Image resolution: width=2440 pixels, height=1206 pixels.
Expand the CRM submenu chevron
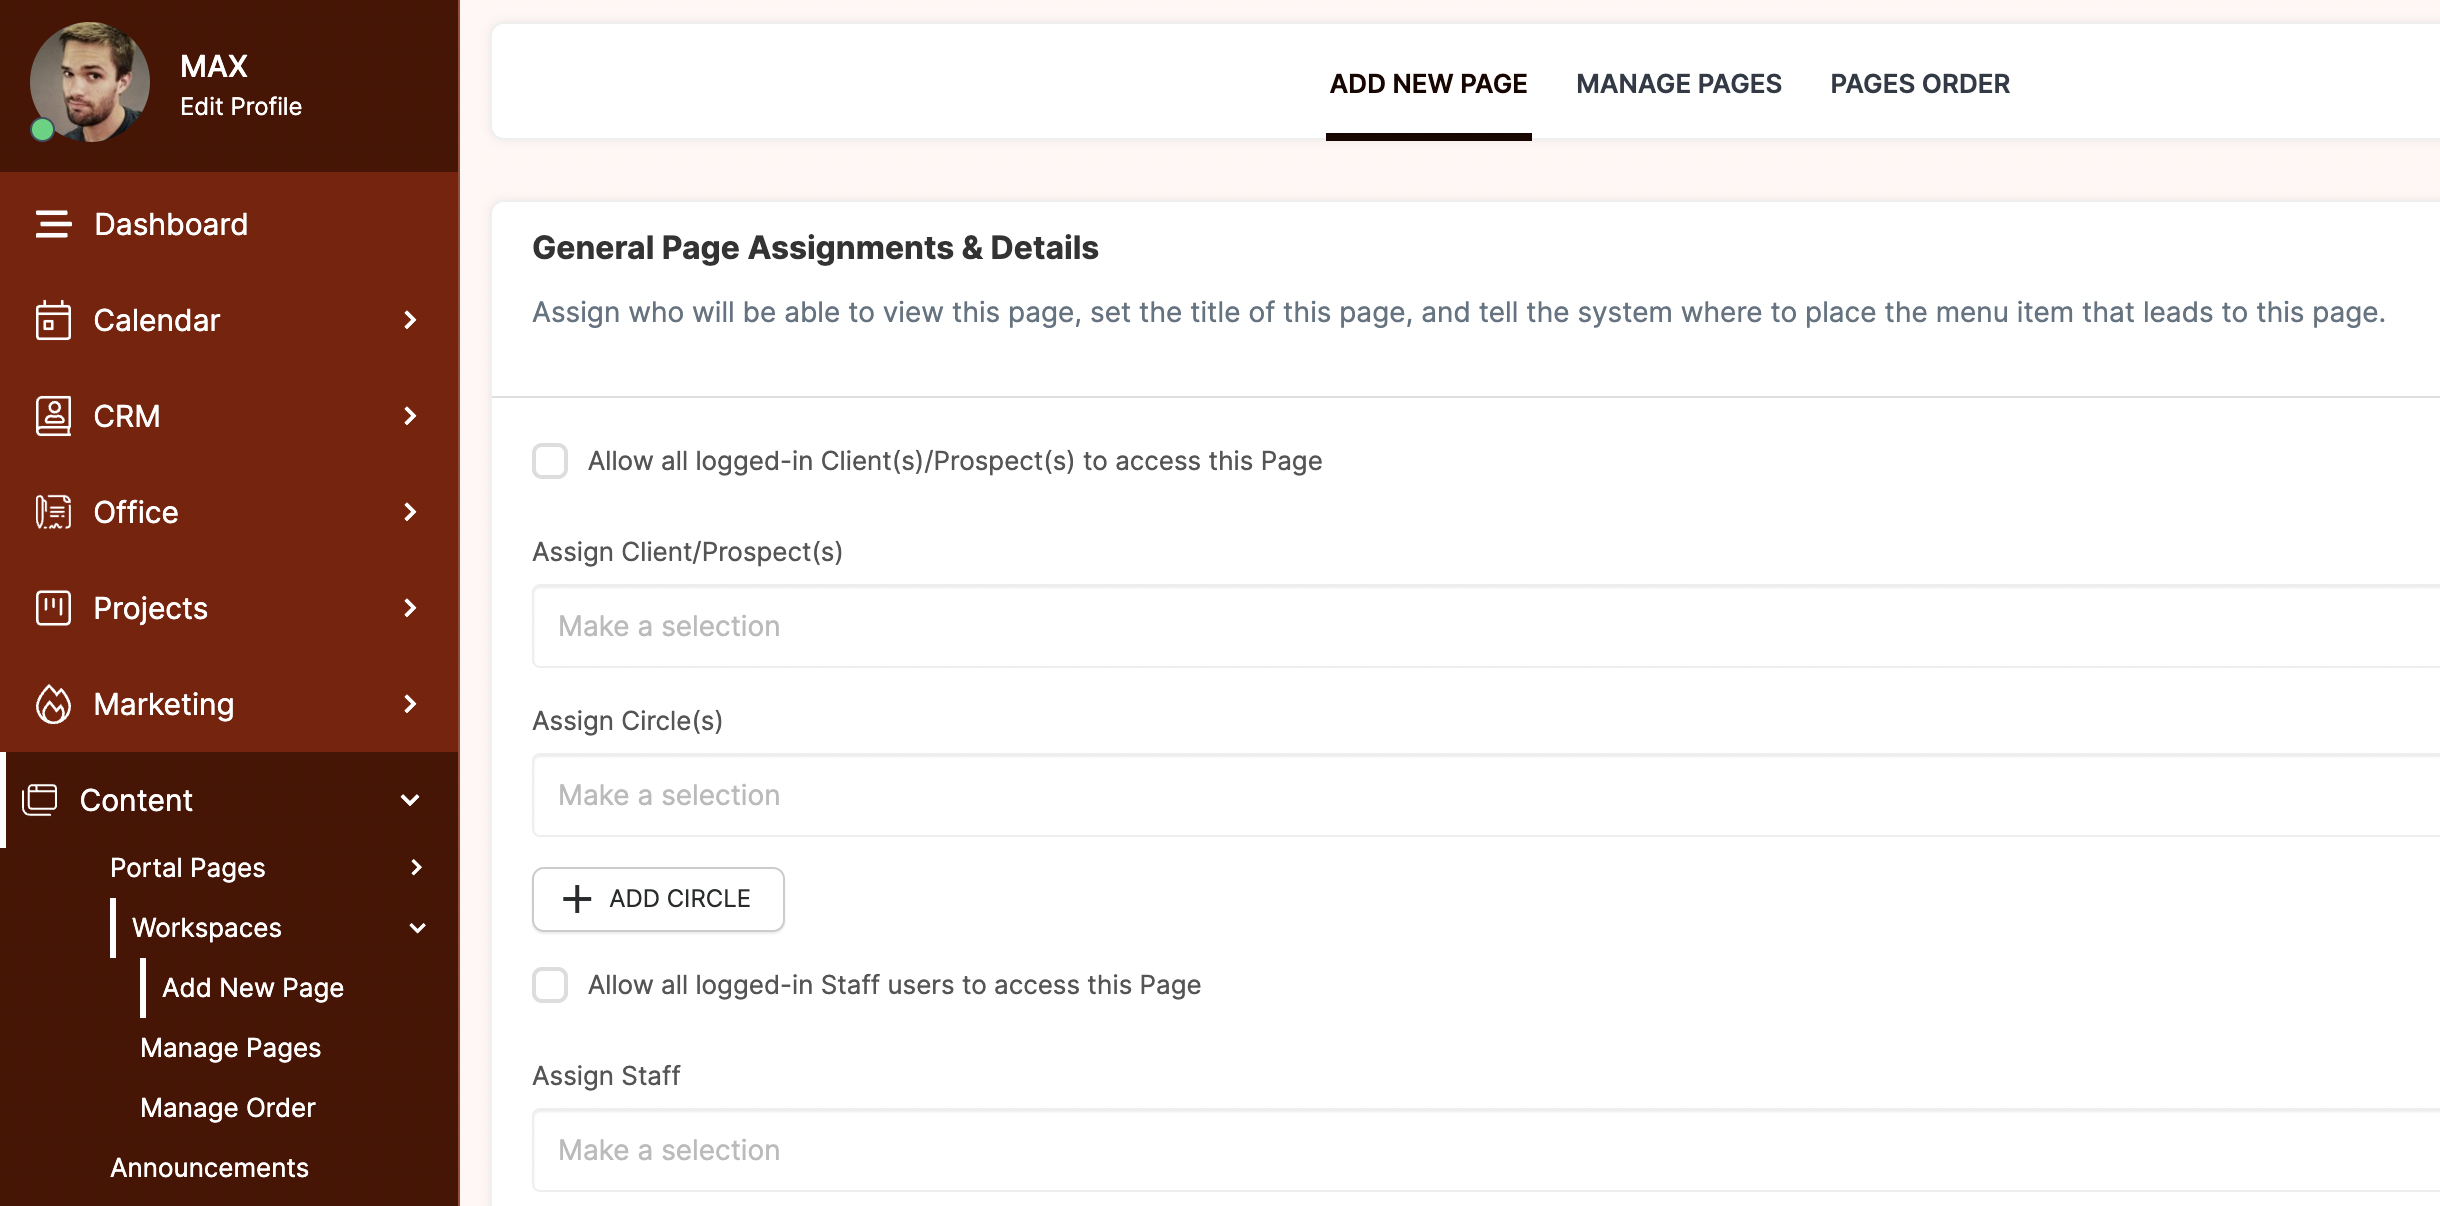pos(410,416)
